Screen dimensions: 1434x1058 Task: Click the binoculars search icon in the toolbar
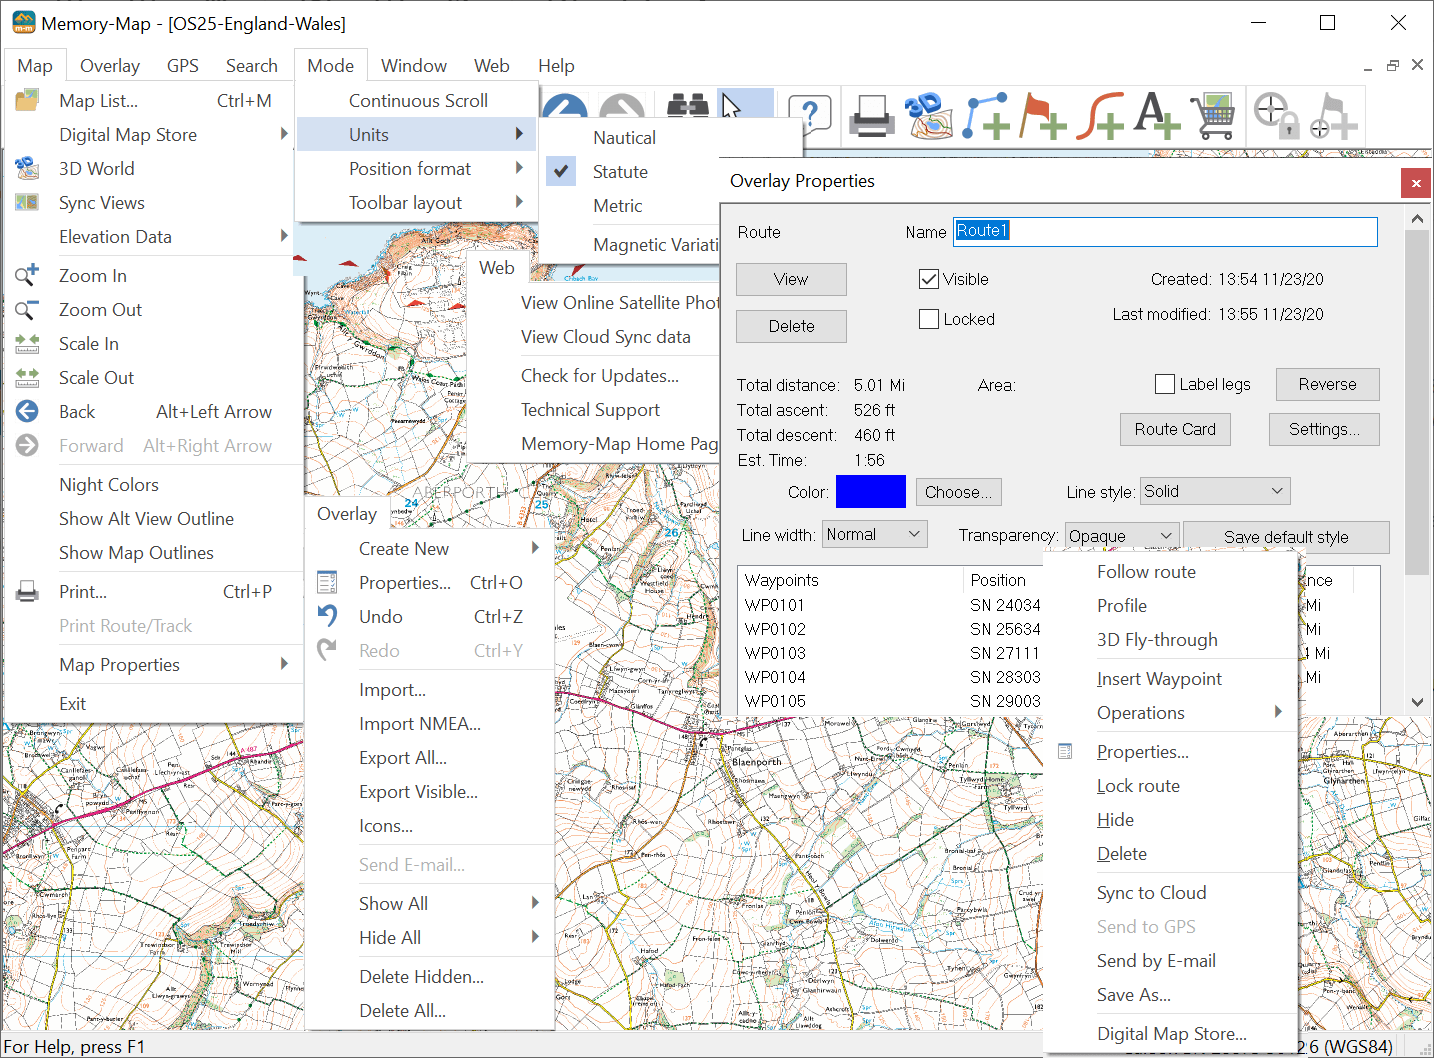688,106
